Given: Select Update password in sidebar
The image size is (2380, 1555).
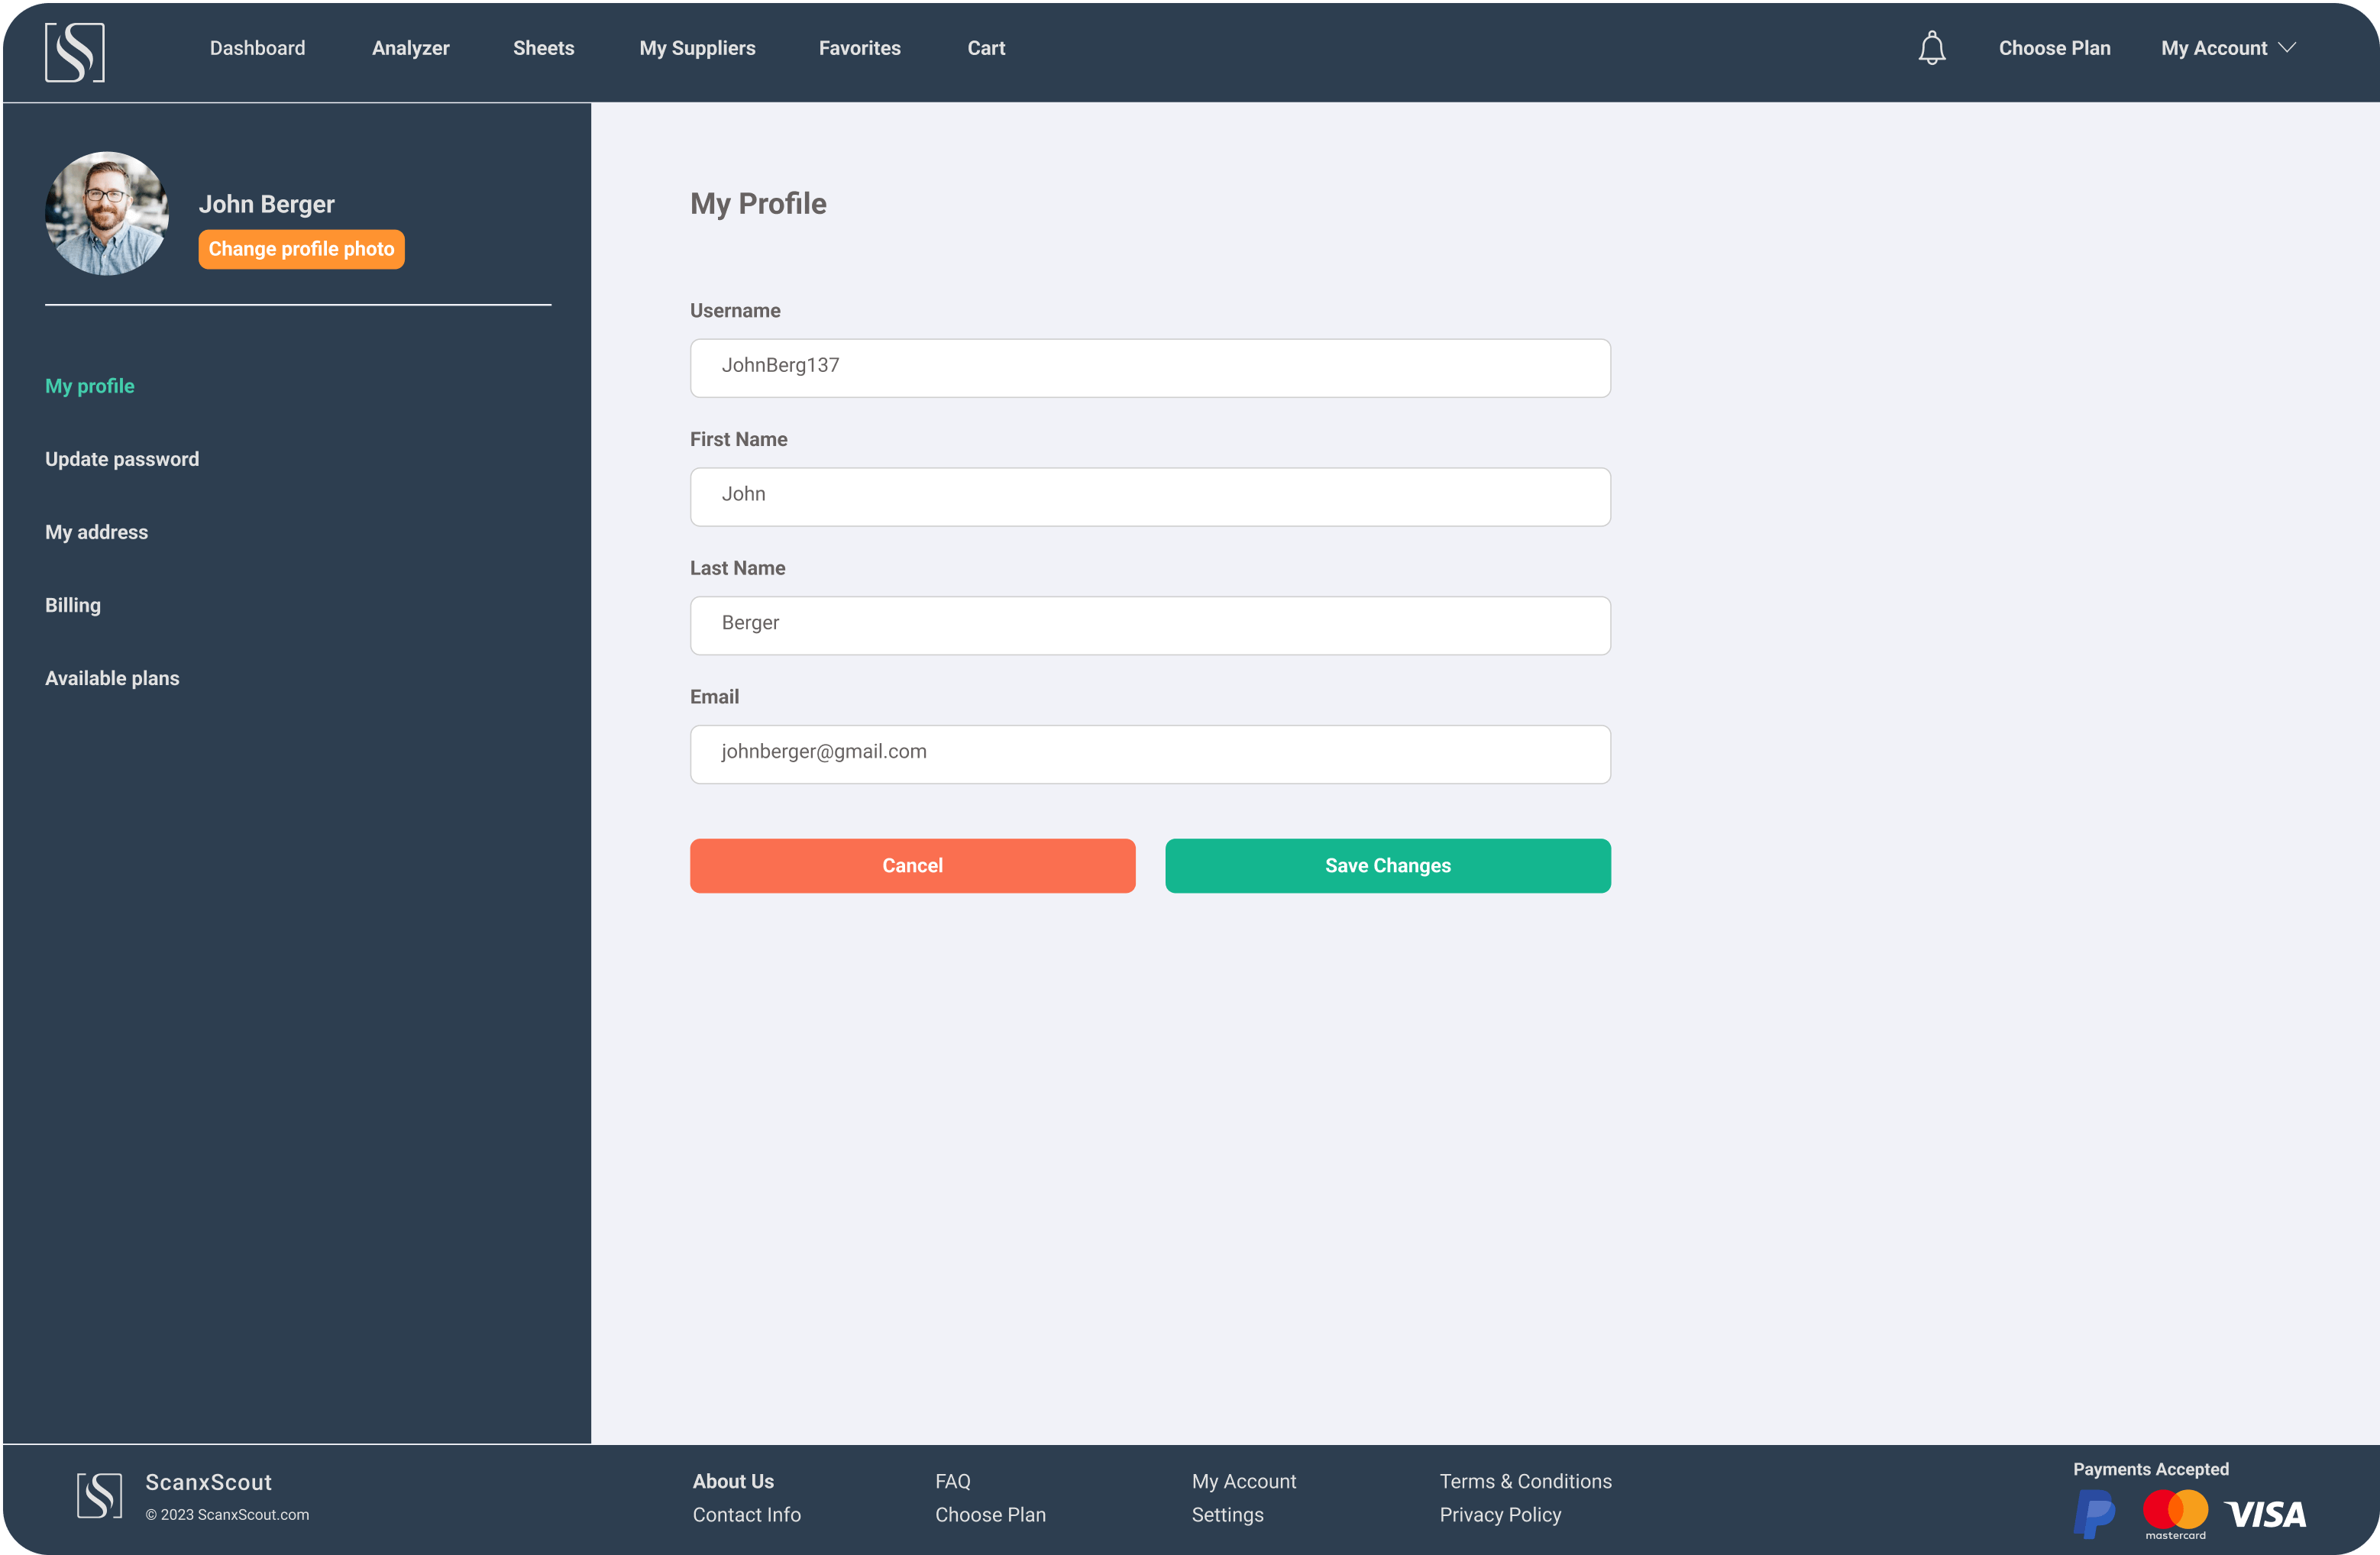Looking at the screenshot, I should (122, 459).
